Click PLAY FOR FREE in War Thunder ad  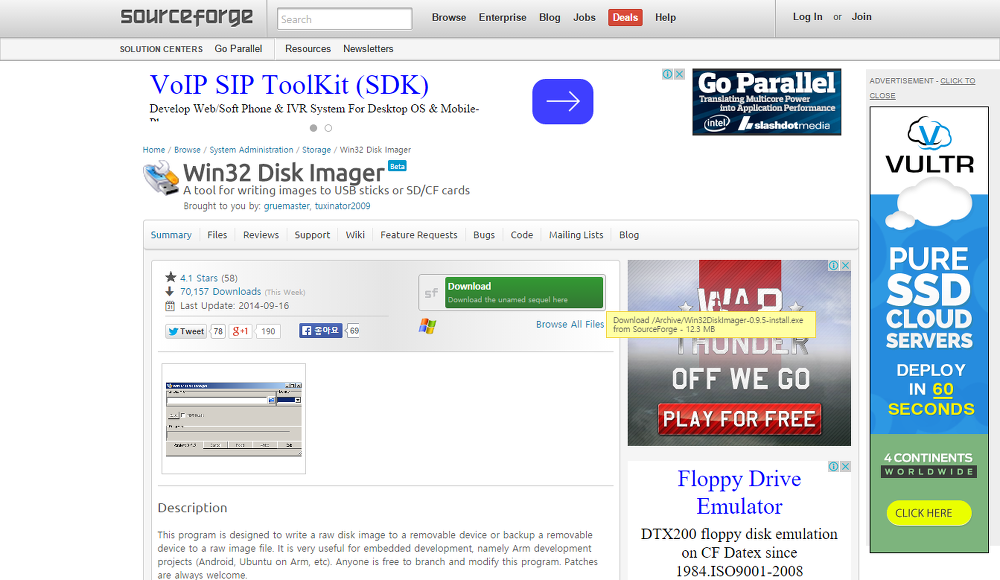pos(739,419)
